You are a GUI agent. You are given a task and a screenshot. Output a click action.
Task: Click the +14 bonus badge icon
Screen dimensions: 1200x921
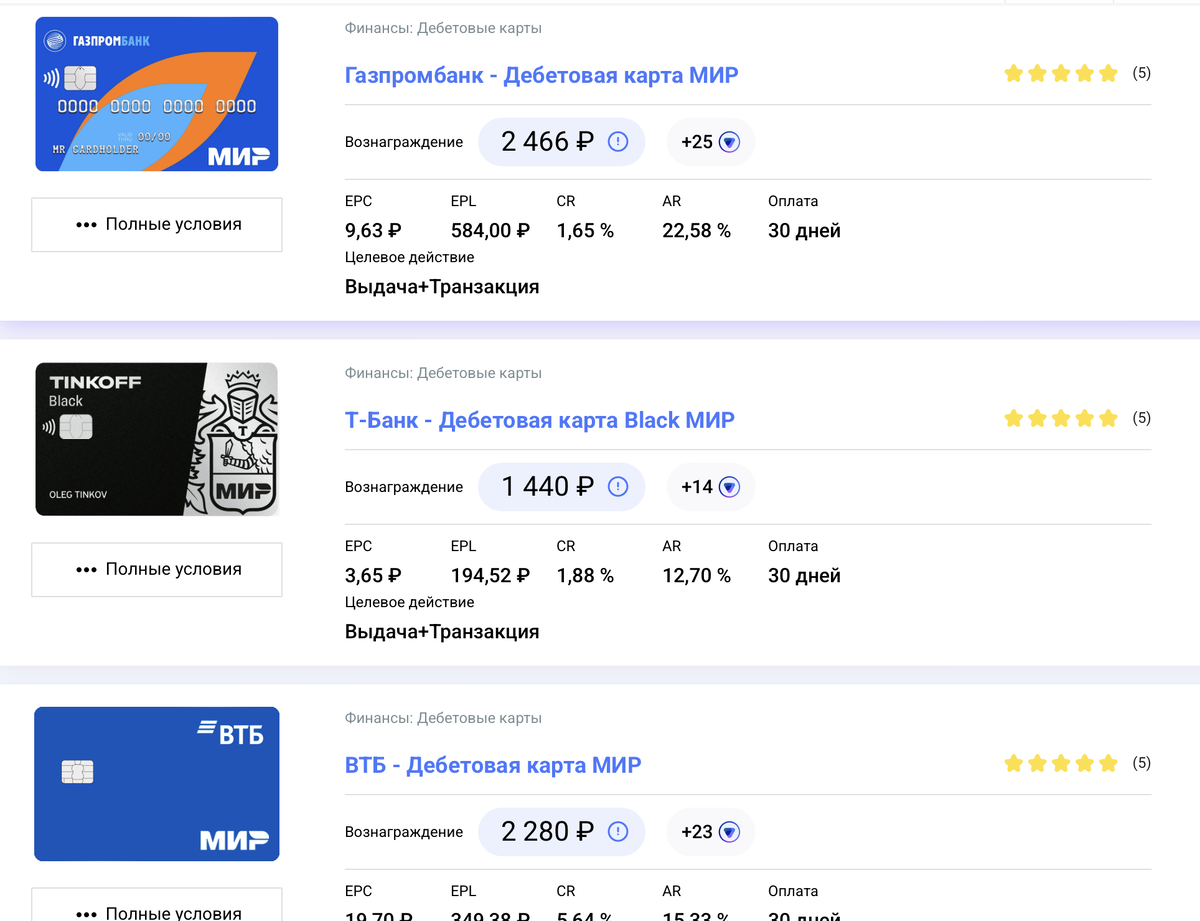(x=729, y=487)
